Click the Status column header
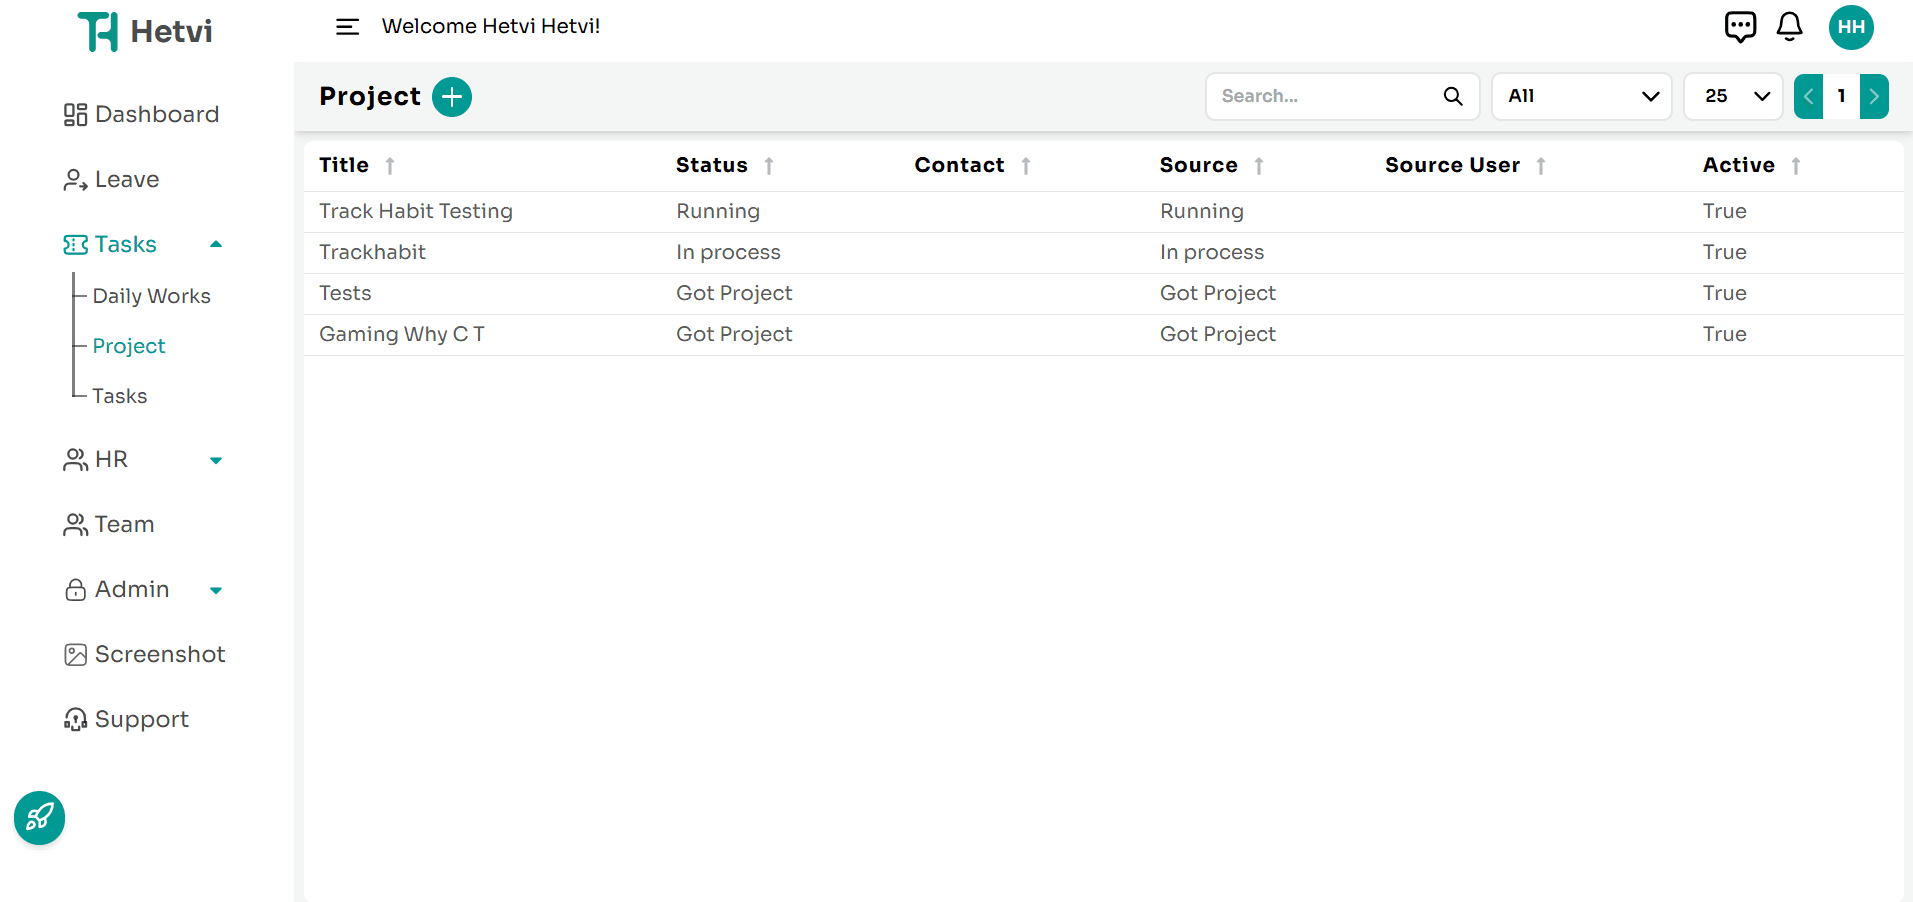Viewport: 1913px width, 902px height. click(712, 166)
